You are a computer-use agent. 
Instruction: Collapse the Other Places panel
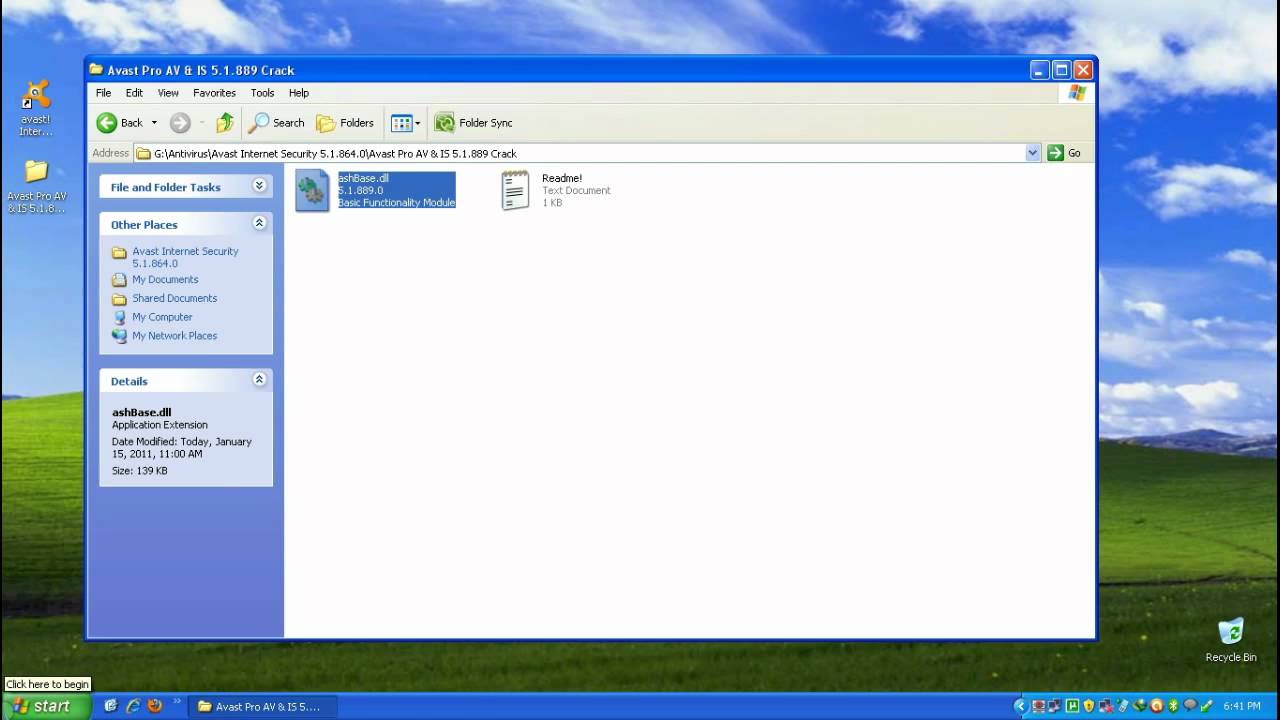(259, 223)
